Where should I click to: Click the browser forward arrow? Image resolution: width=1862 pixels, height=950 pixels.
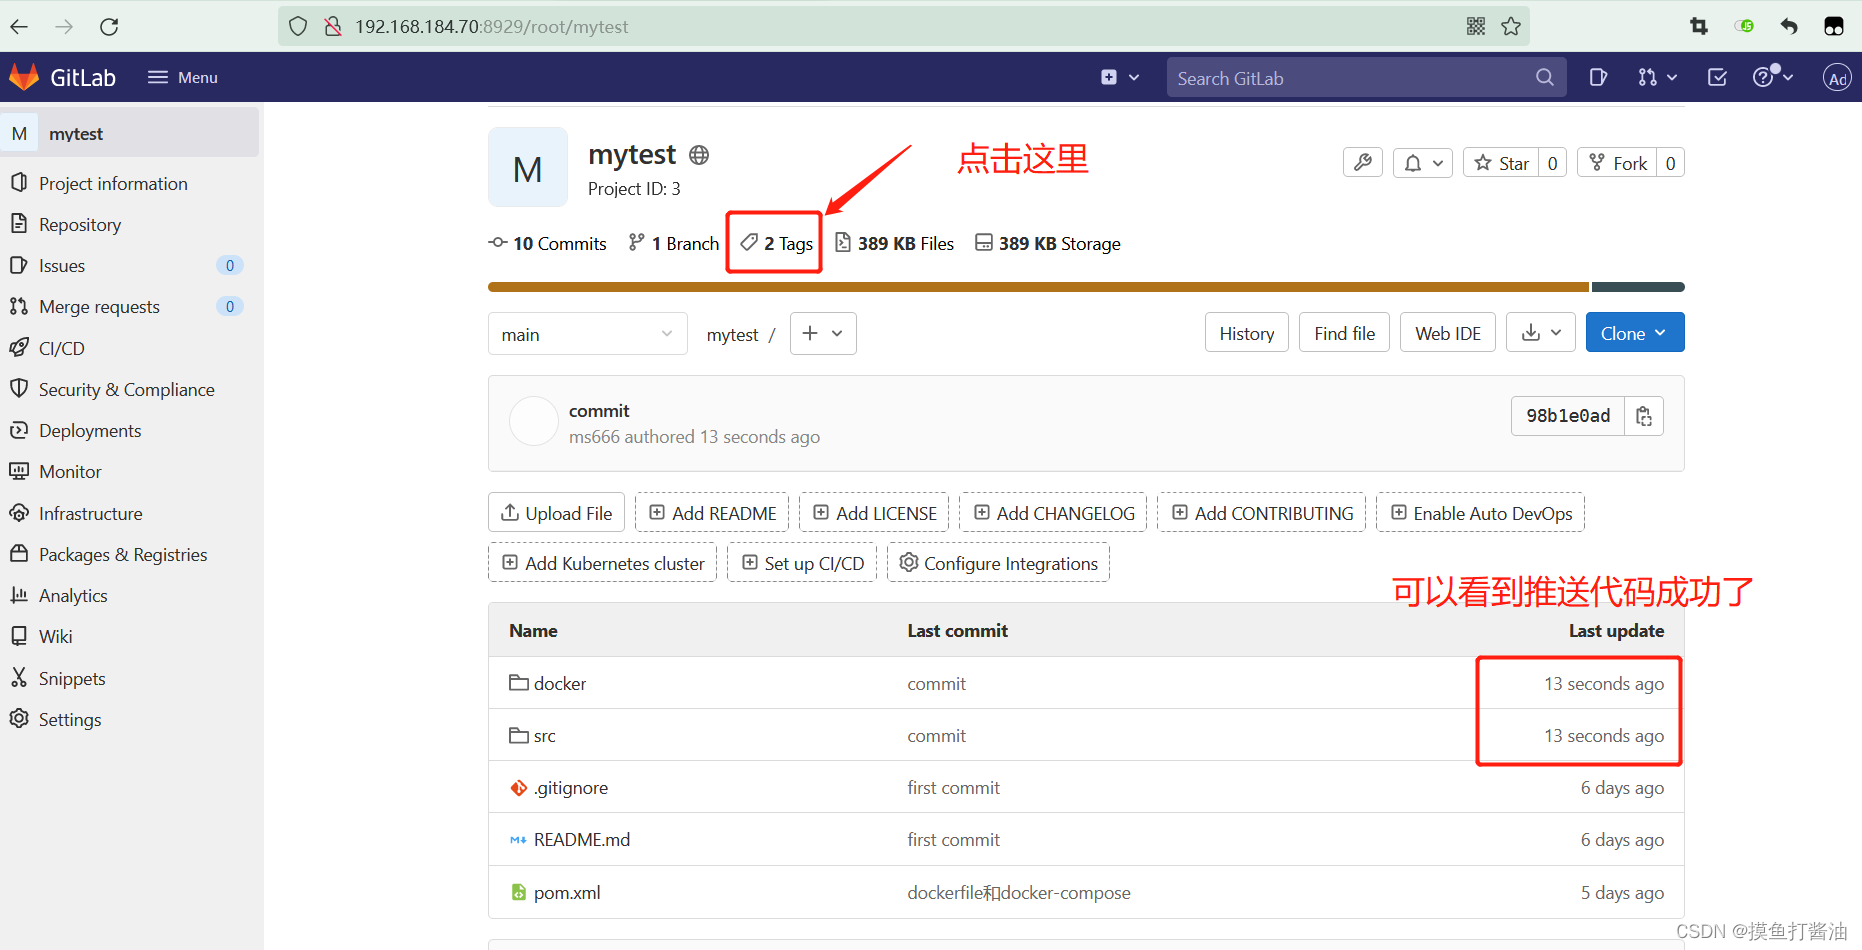[x=64, y=27]
